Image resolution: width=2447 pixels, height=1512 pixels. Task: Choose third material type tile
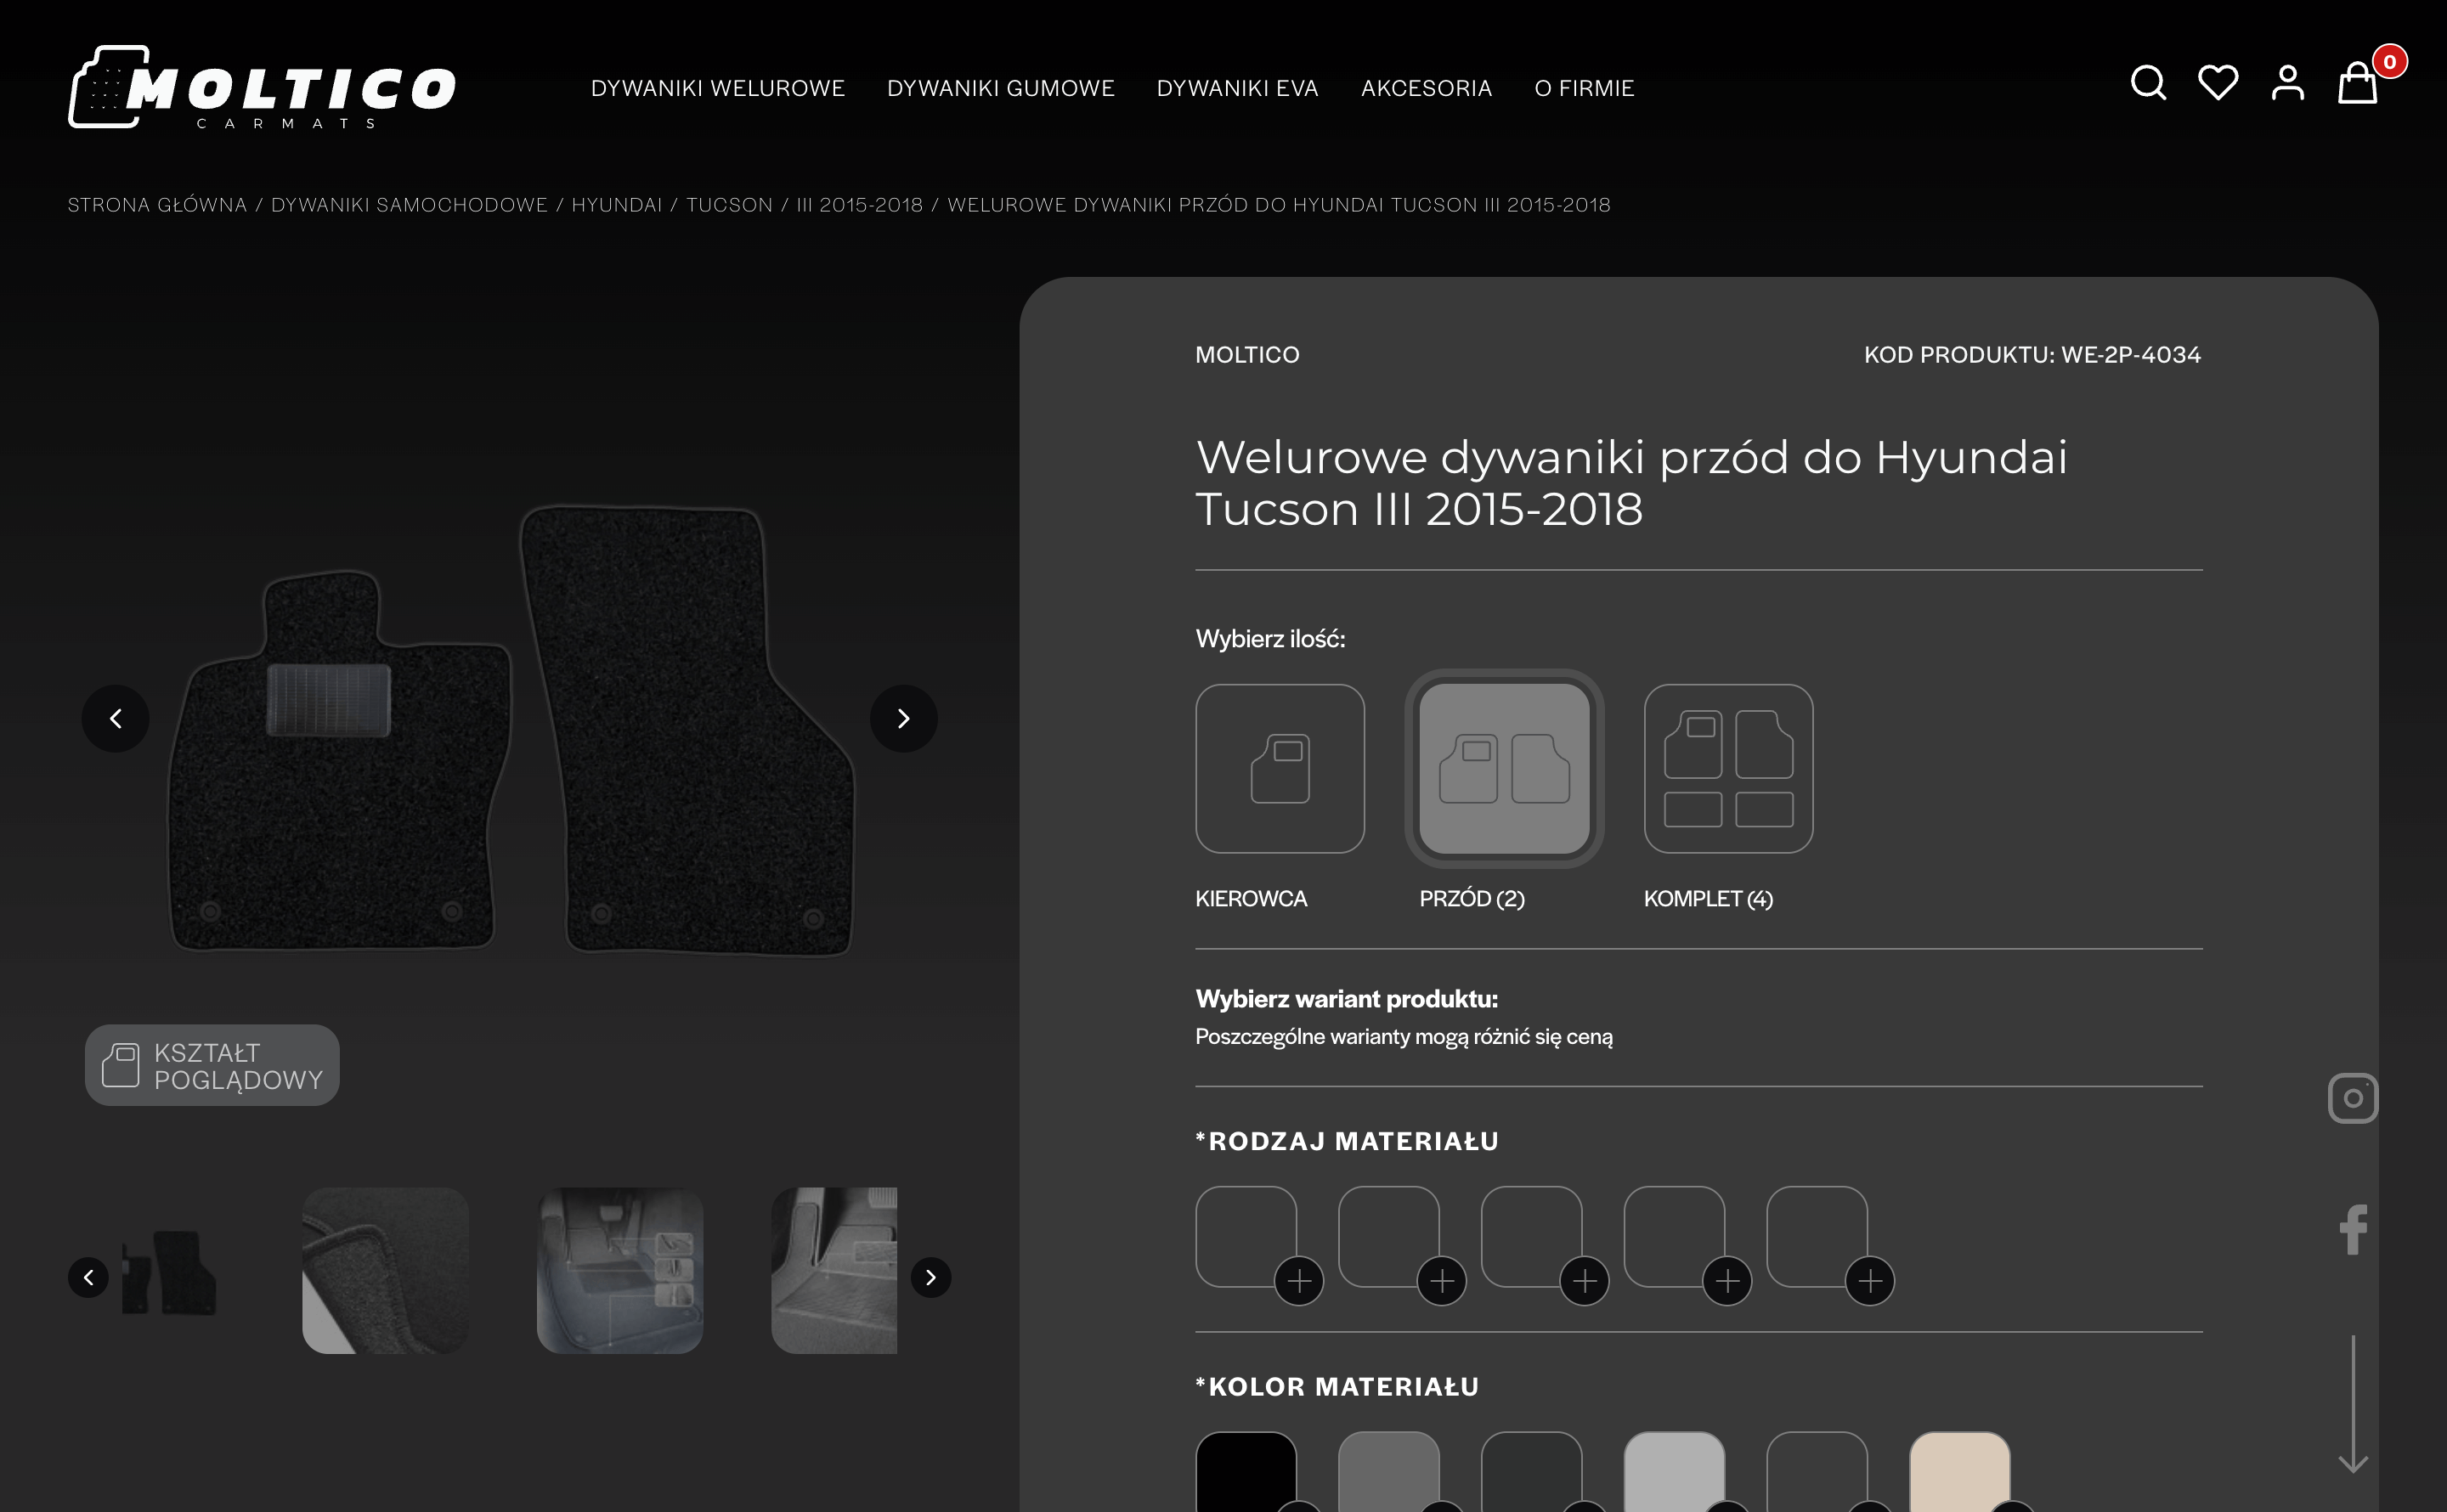click(x=1531, y=1236)
